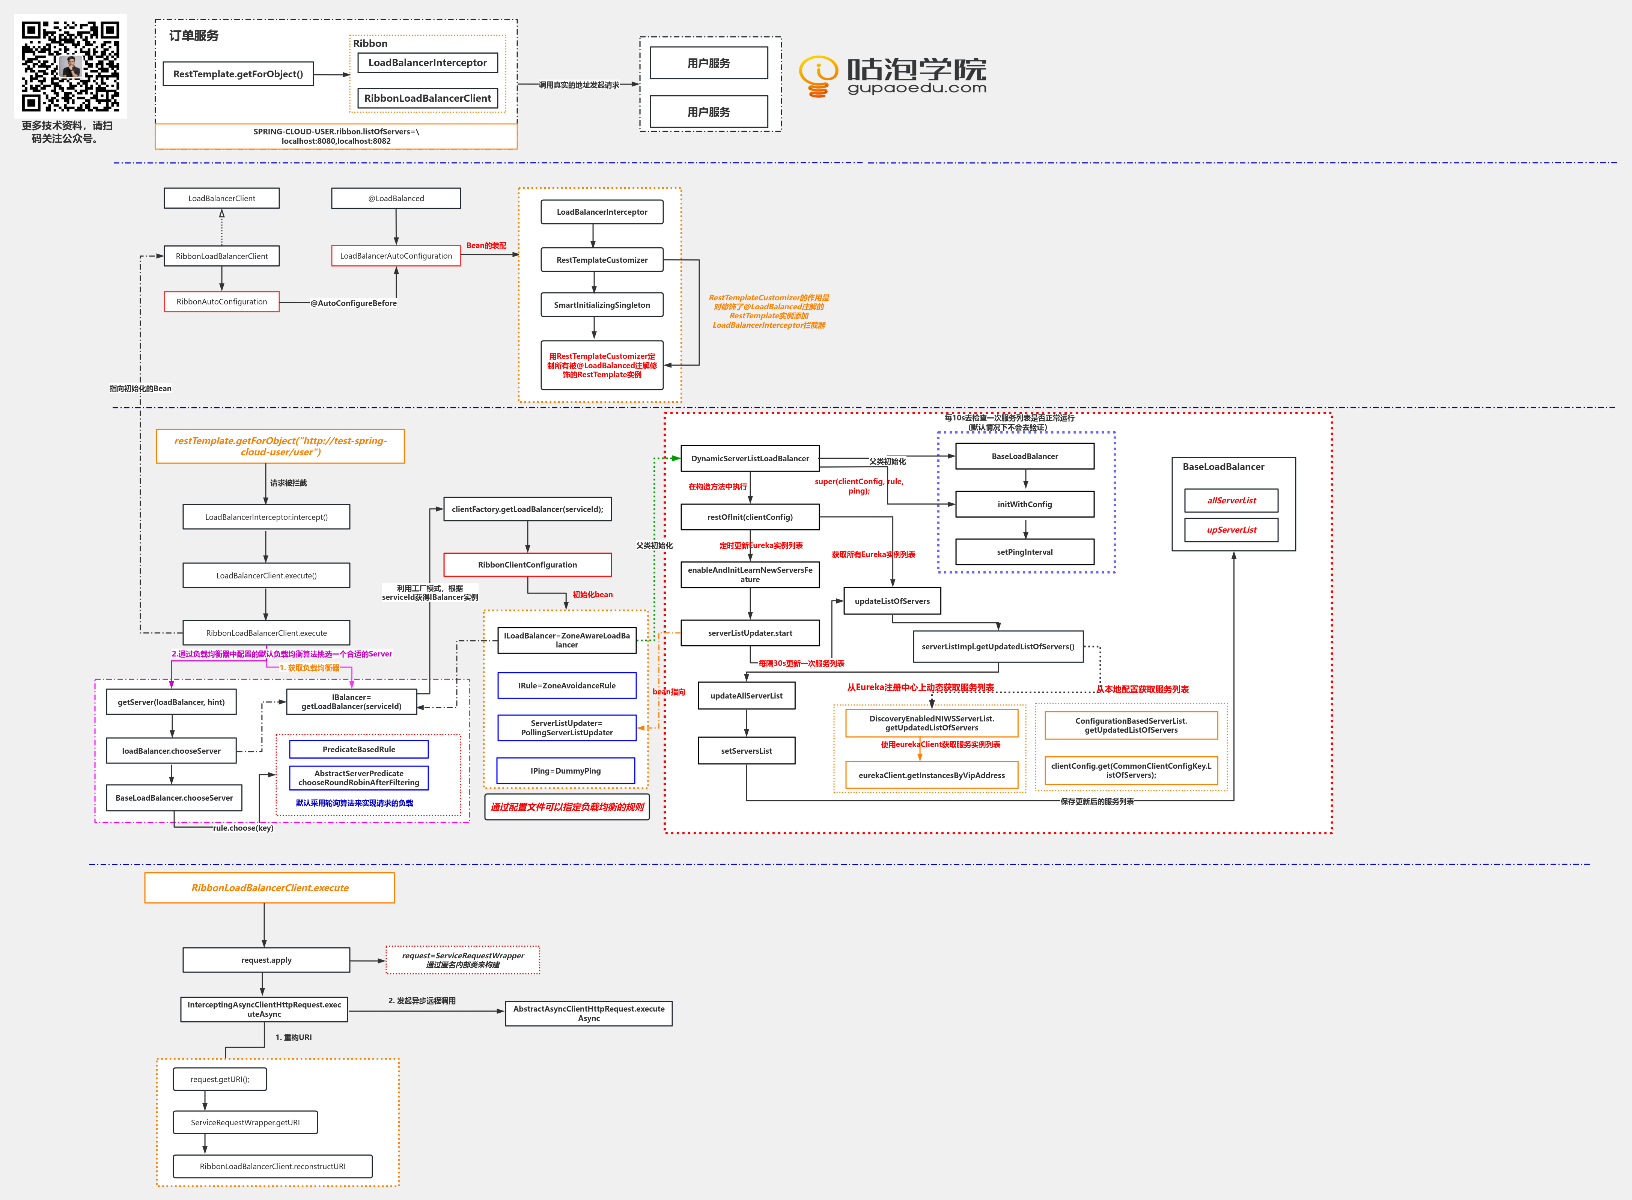This screenshot has width=1632, height=1200.
Task: Select the IRule=ZoneAvoidanceRule blue box
Action: pos(566,685)
